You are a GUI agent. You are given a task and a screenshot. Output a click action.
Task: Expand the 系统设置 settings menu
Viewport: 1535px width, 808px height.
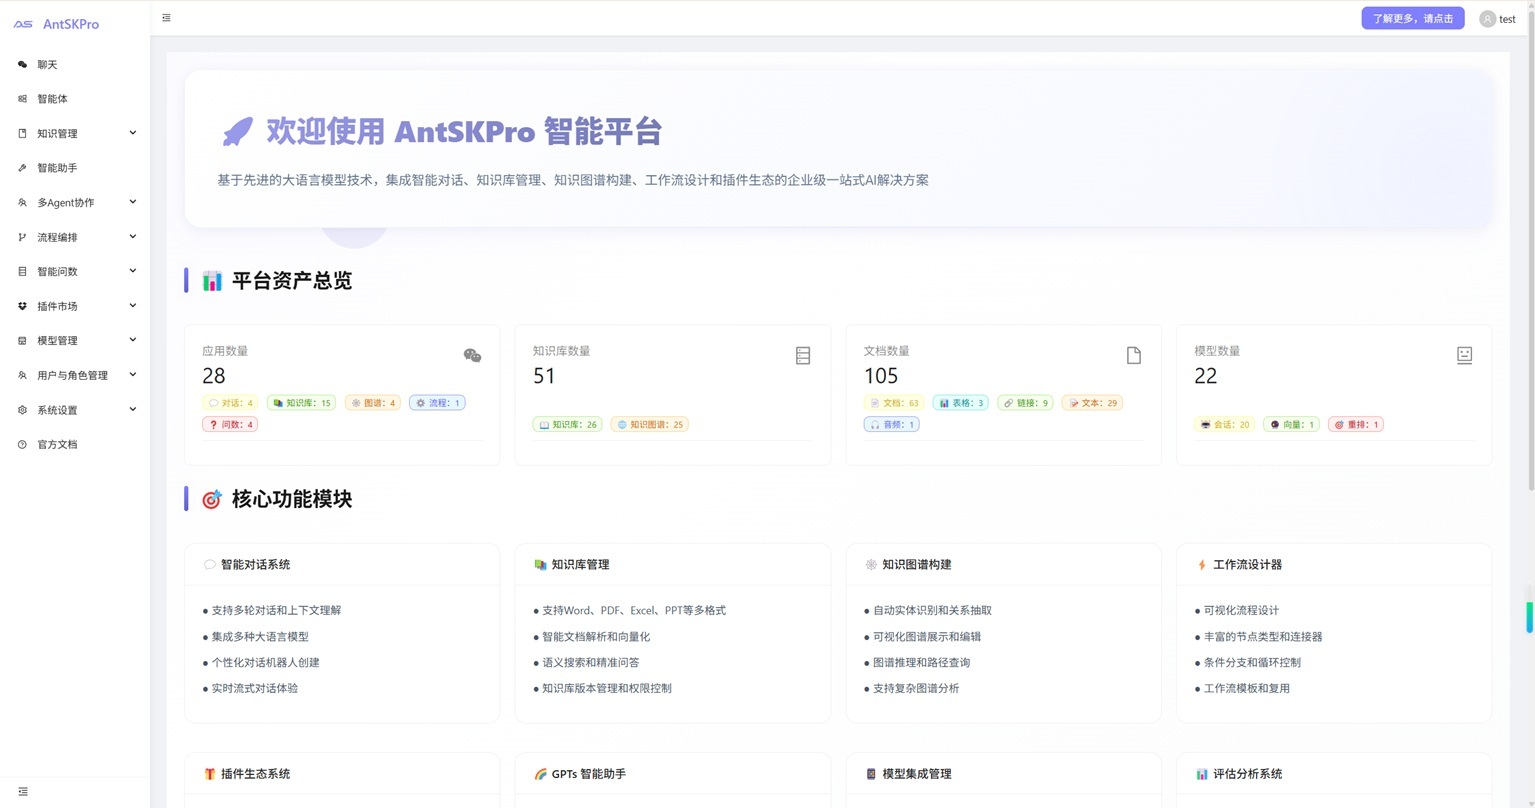[x=132, y=409]
